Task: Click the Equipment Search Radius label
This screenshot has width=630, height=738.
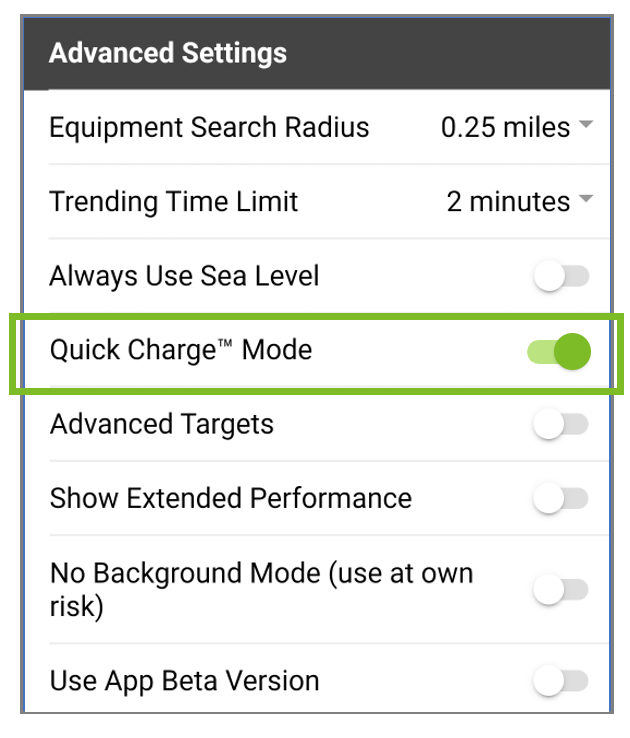Action: click(x=209, y=128)
